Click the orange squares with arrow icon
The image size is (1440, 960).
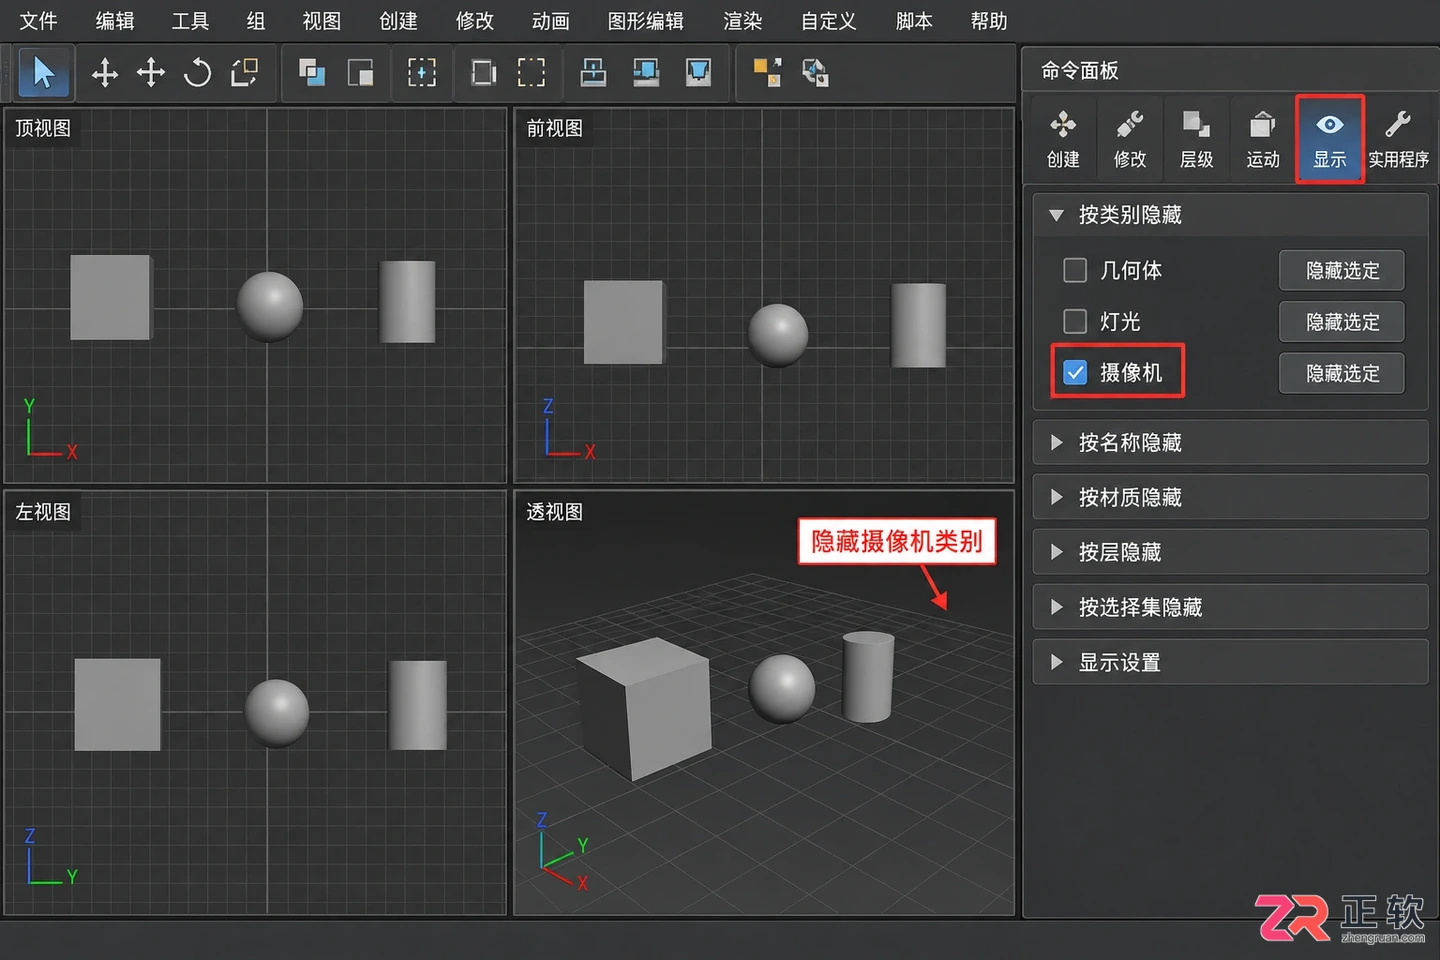[767, 73]
